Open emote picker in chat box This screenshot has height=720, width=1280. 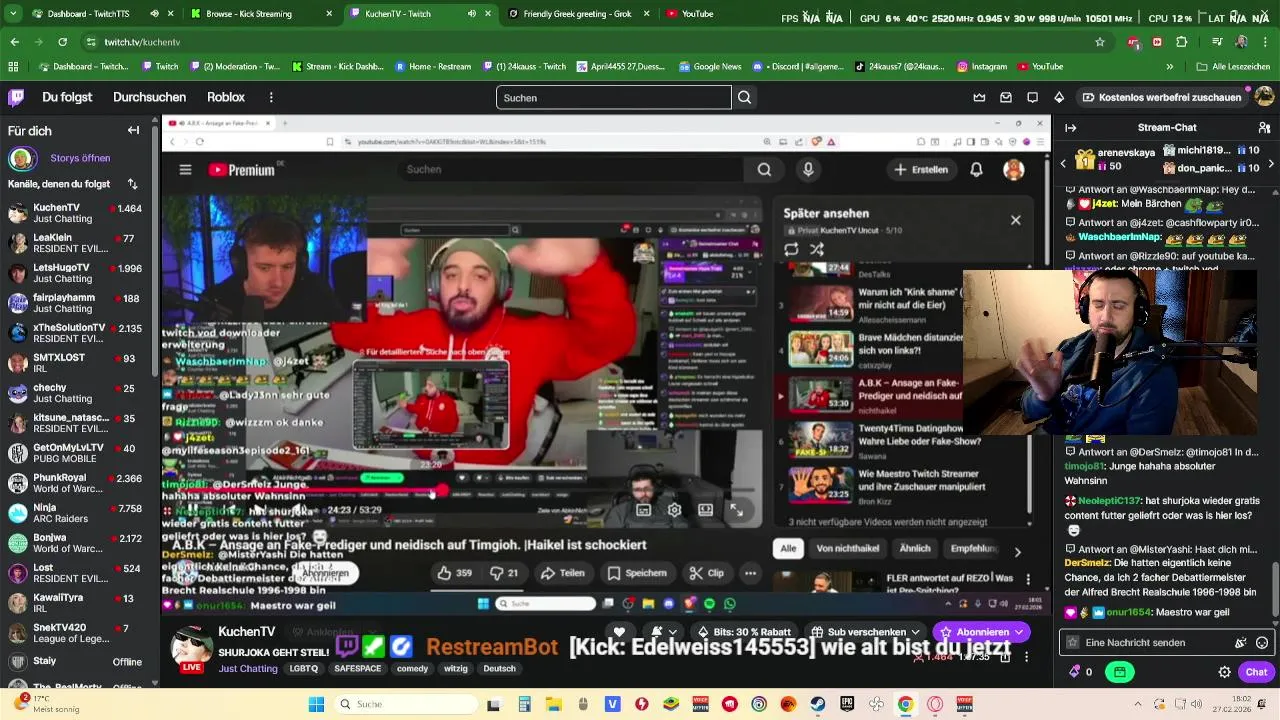1262,643
